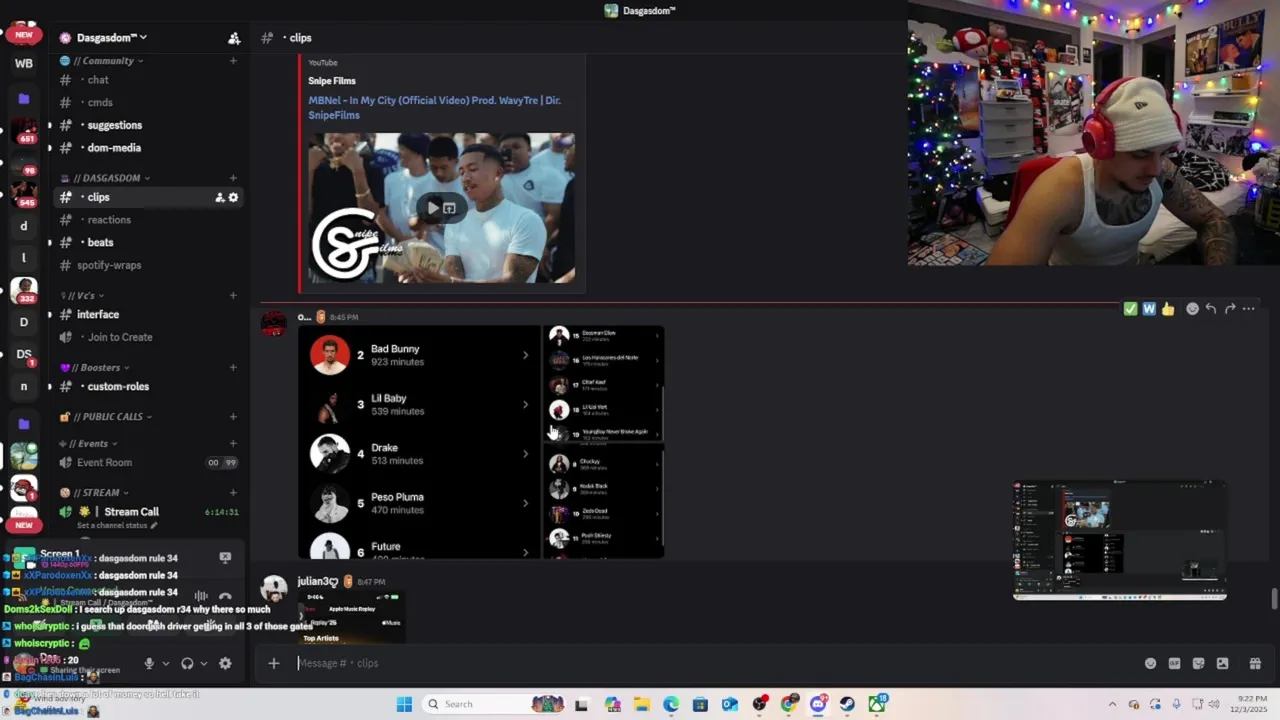Toggle microphone mute
The width and height of the screenshot is (1280, 720).
149,663
